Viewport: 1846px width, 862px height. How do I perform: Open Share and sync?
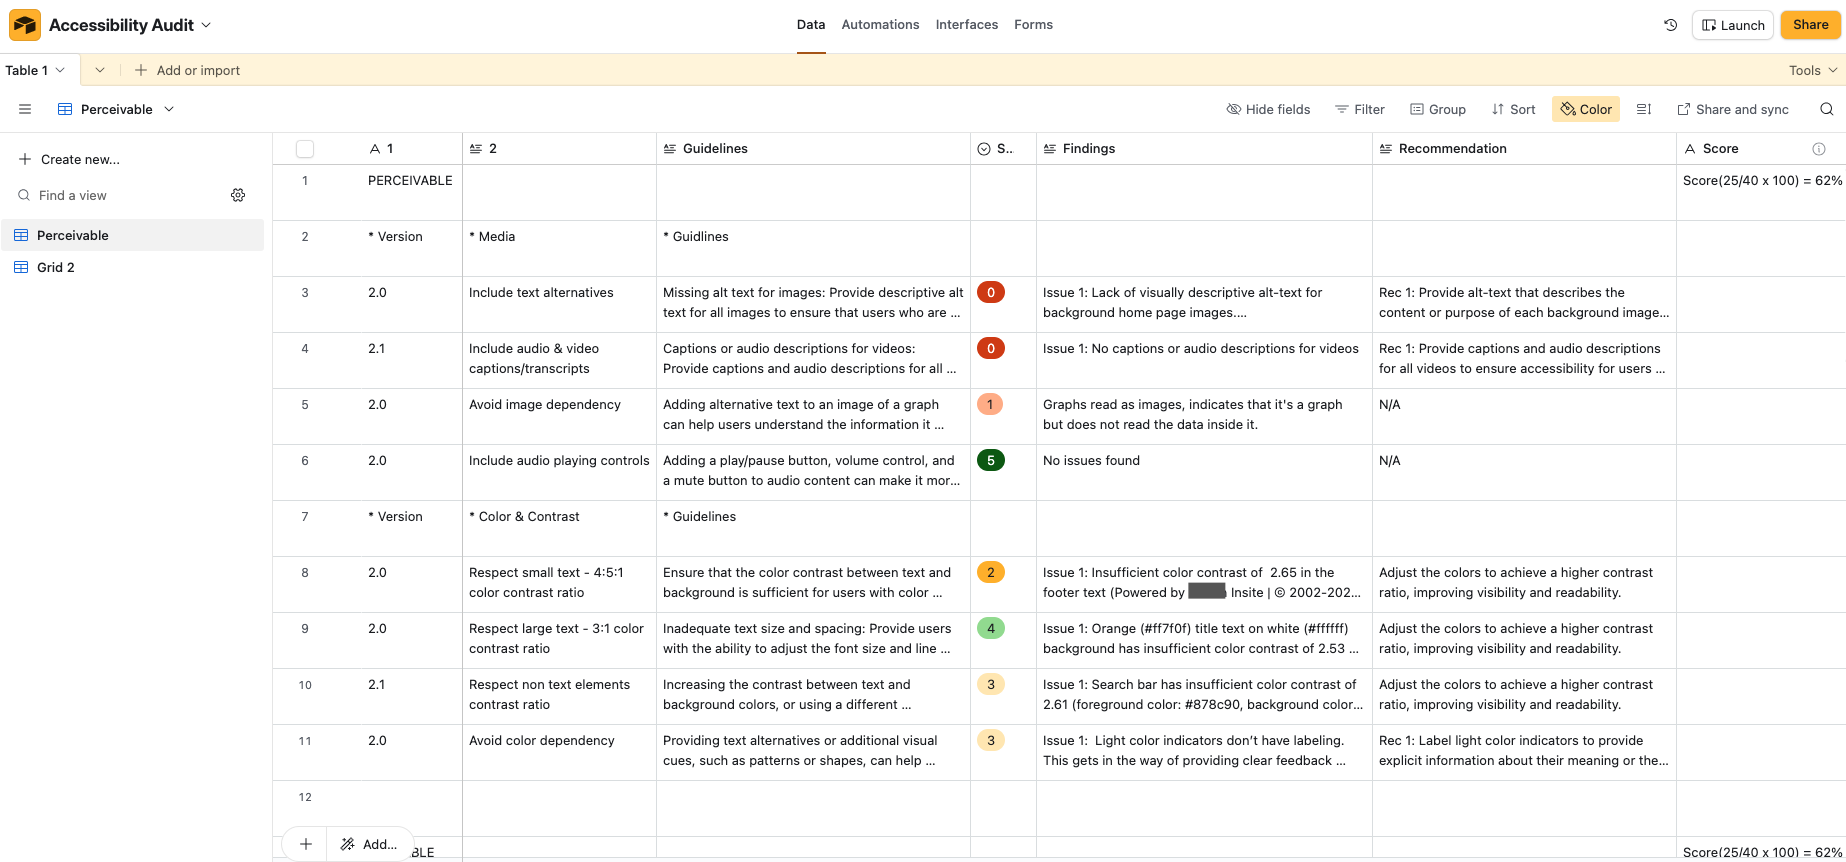point(1733,109)
